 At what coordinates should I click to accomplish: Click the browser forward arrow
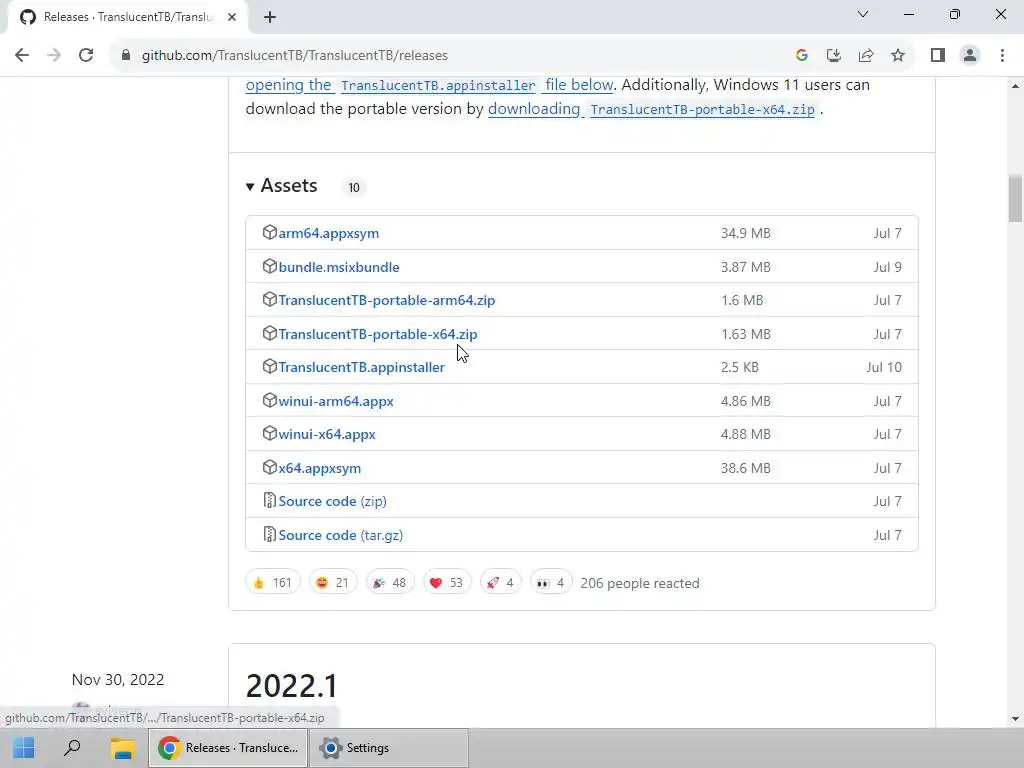tap(54, 56)
